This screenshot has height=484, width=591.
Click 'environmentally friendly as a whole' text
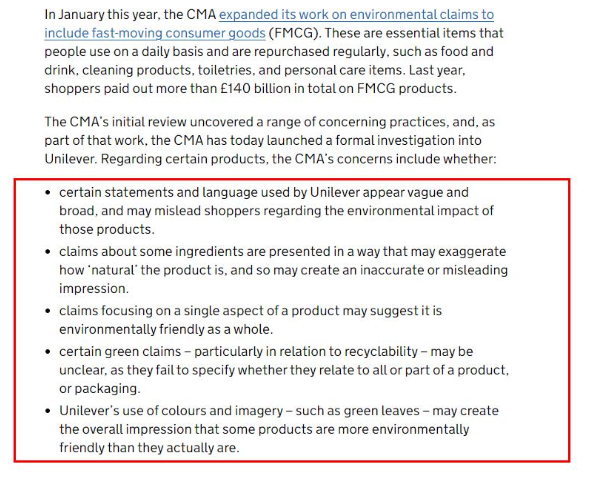(x=165, y=330)
